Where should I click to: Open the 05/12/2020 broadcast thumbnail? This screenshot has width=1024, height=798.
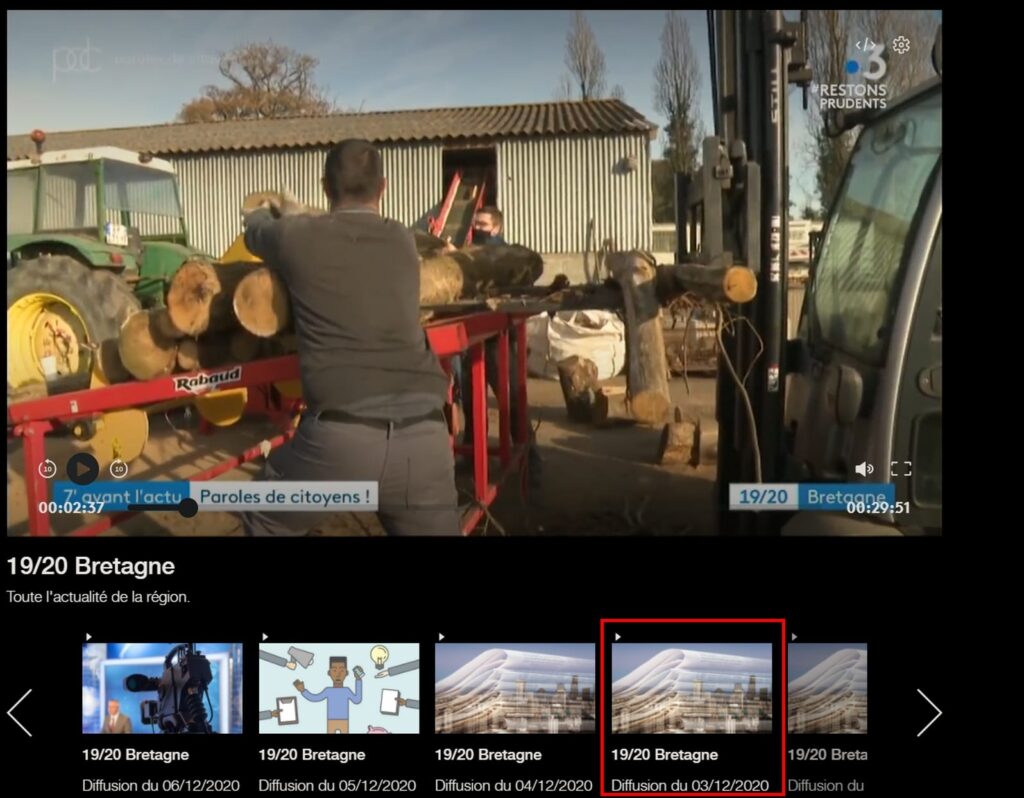339,688
